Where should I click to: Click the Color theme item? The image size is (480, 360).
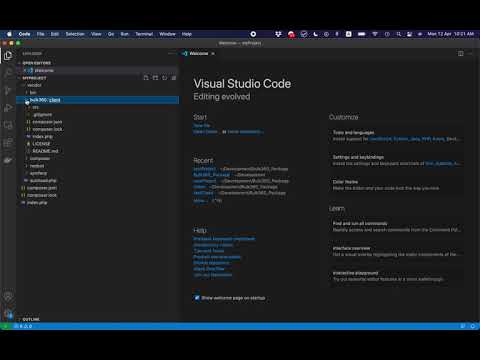click(x=396, y=185)
